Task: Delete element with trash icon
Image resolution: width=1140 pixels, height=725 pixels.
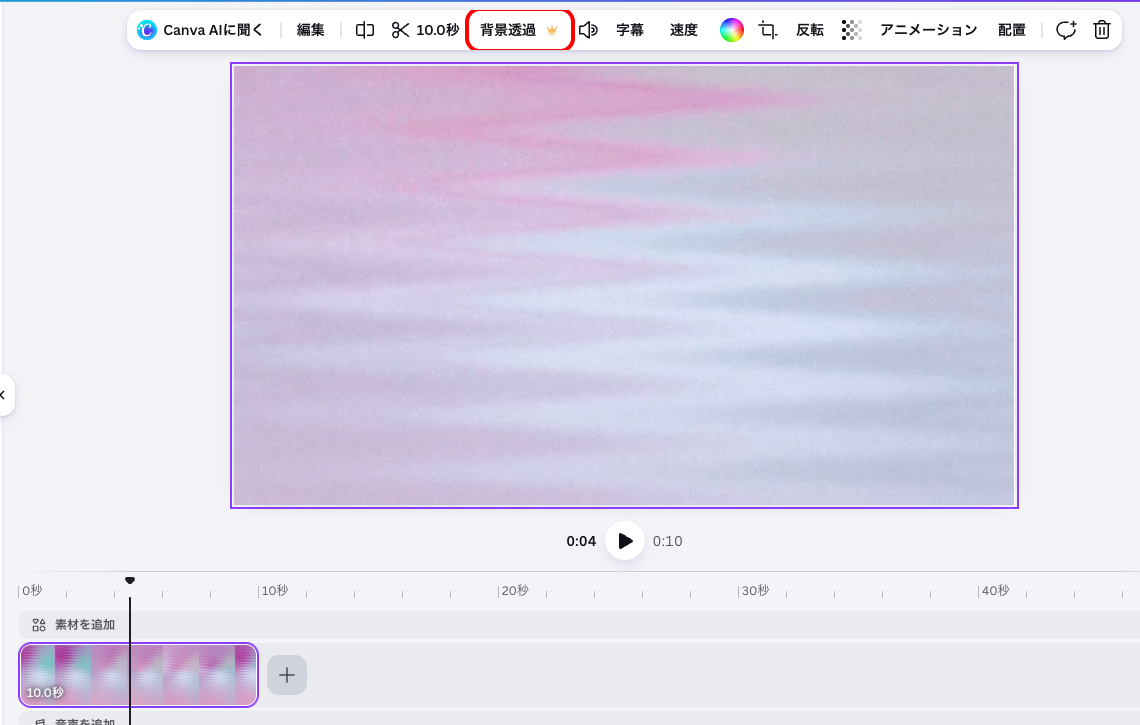Action: tap(1101, 30)
